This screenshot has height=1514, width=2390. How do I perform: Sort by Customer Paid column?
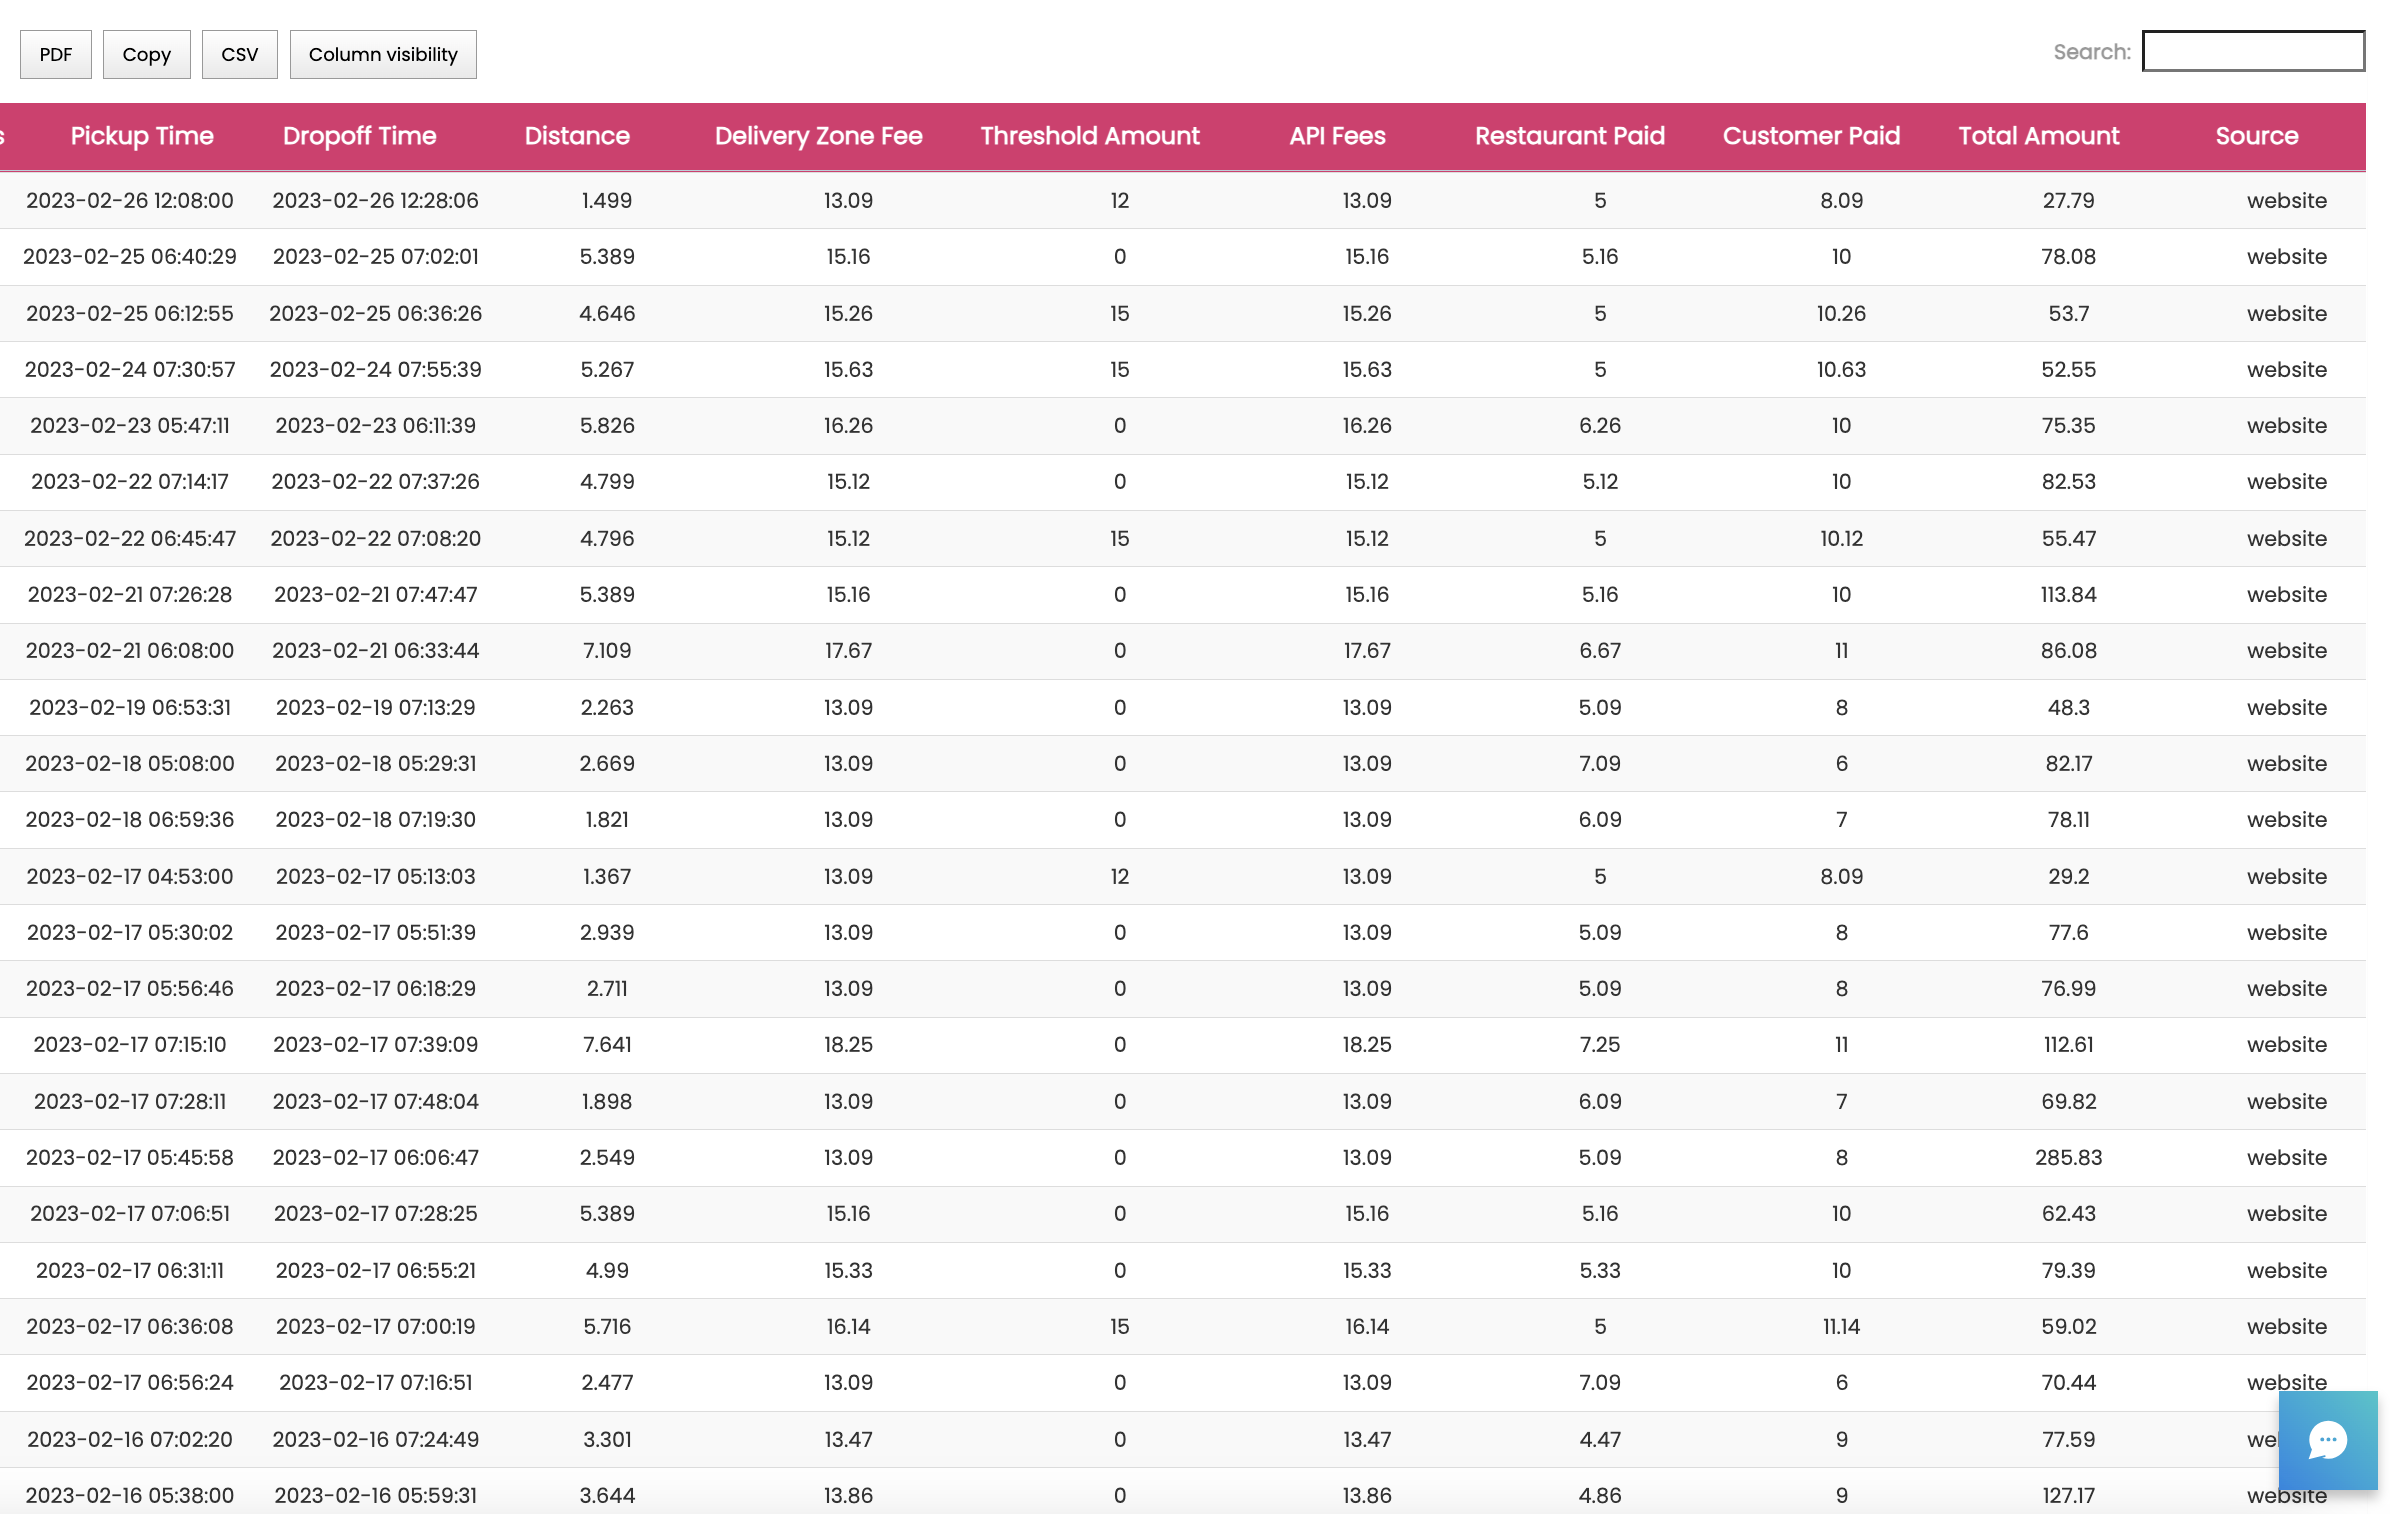[x=1810, y=136]
